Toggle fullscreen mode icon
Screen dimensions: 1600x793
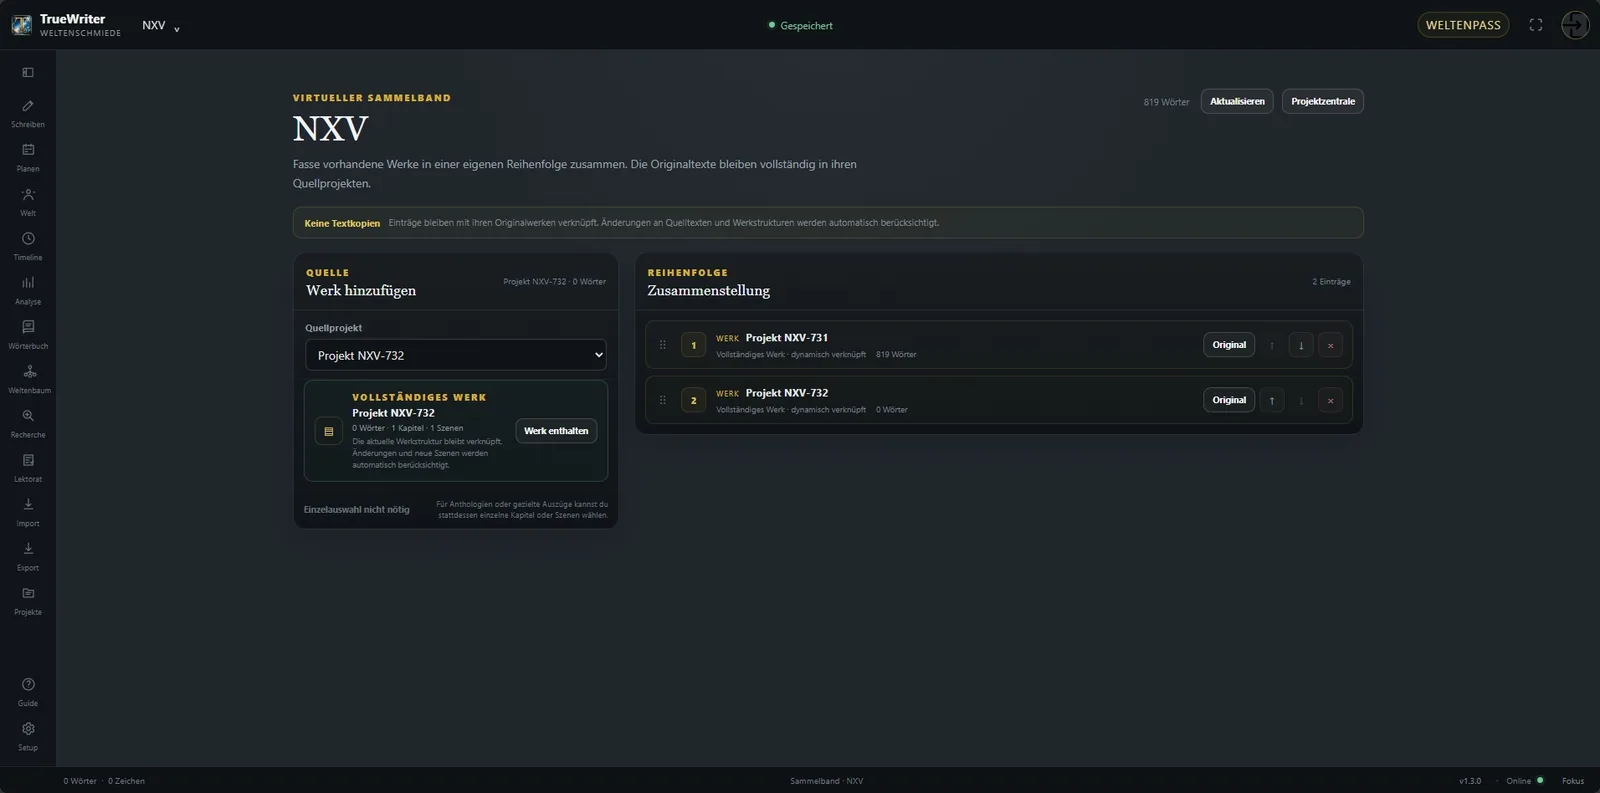coord(1536,25)
